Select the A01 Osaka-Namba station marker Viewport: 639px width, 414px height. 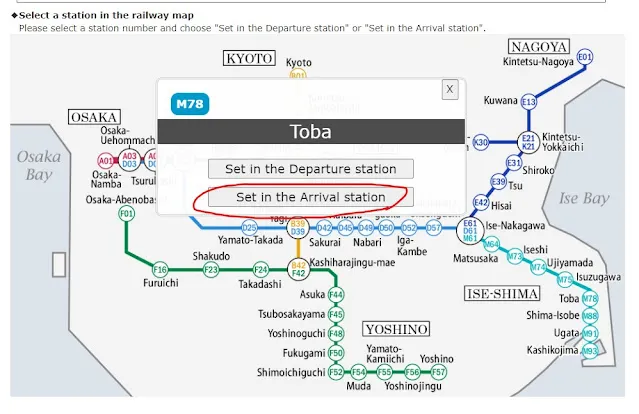(x=105, y=160)
